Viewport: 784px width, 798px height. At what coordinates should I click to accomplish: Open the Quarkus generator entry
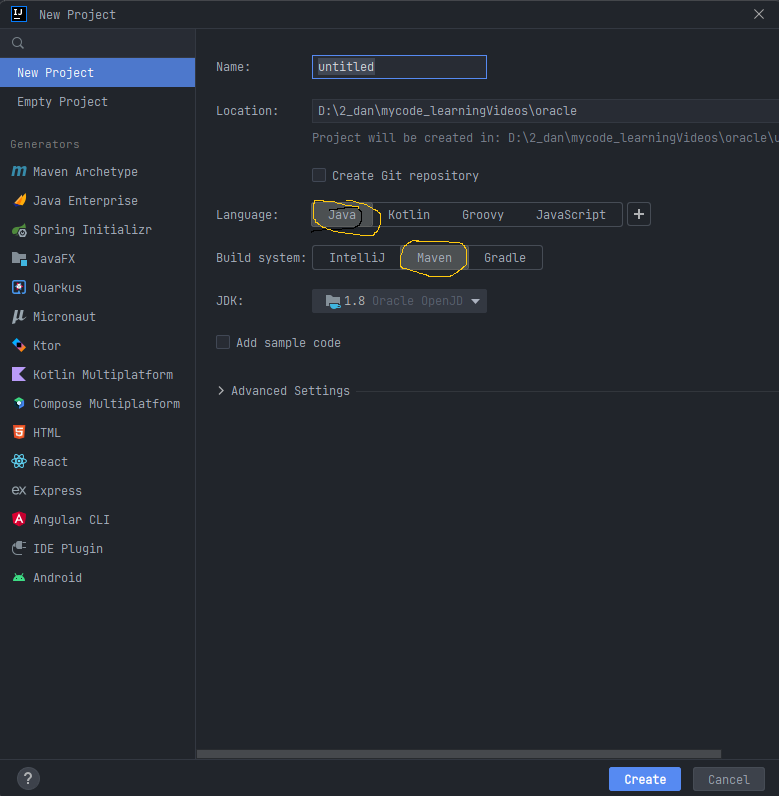[x=98, y=288]
